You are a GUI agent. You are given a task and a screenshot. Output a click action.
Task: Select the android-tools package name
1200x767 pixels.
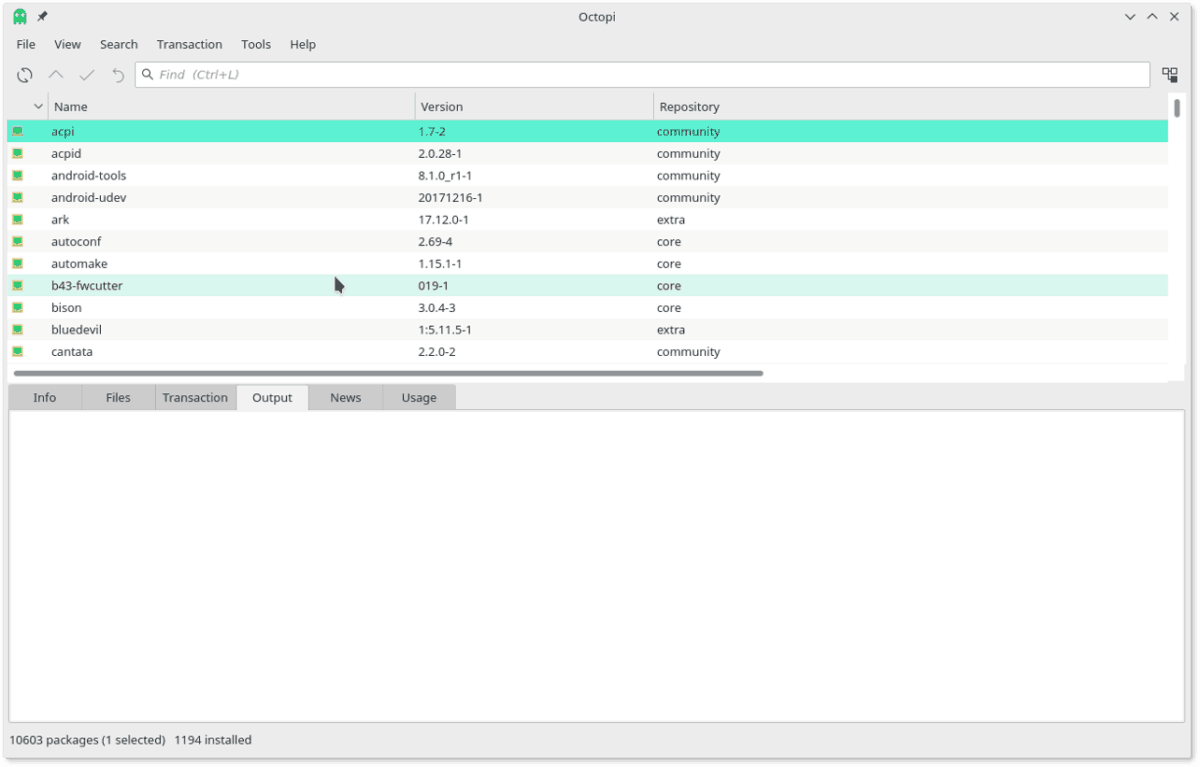point(89,176)
